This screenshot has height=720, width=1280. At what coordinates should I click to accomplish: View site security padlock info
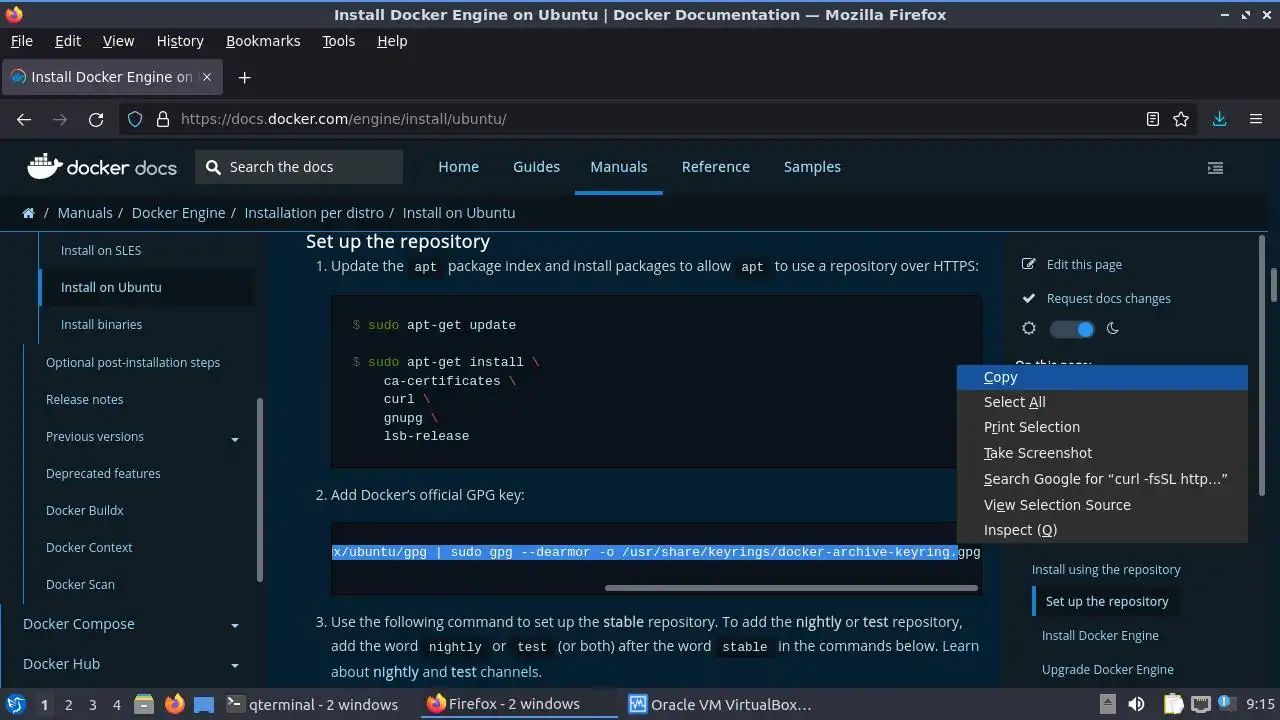pyautogui.click(x=163, y=119)
